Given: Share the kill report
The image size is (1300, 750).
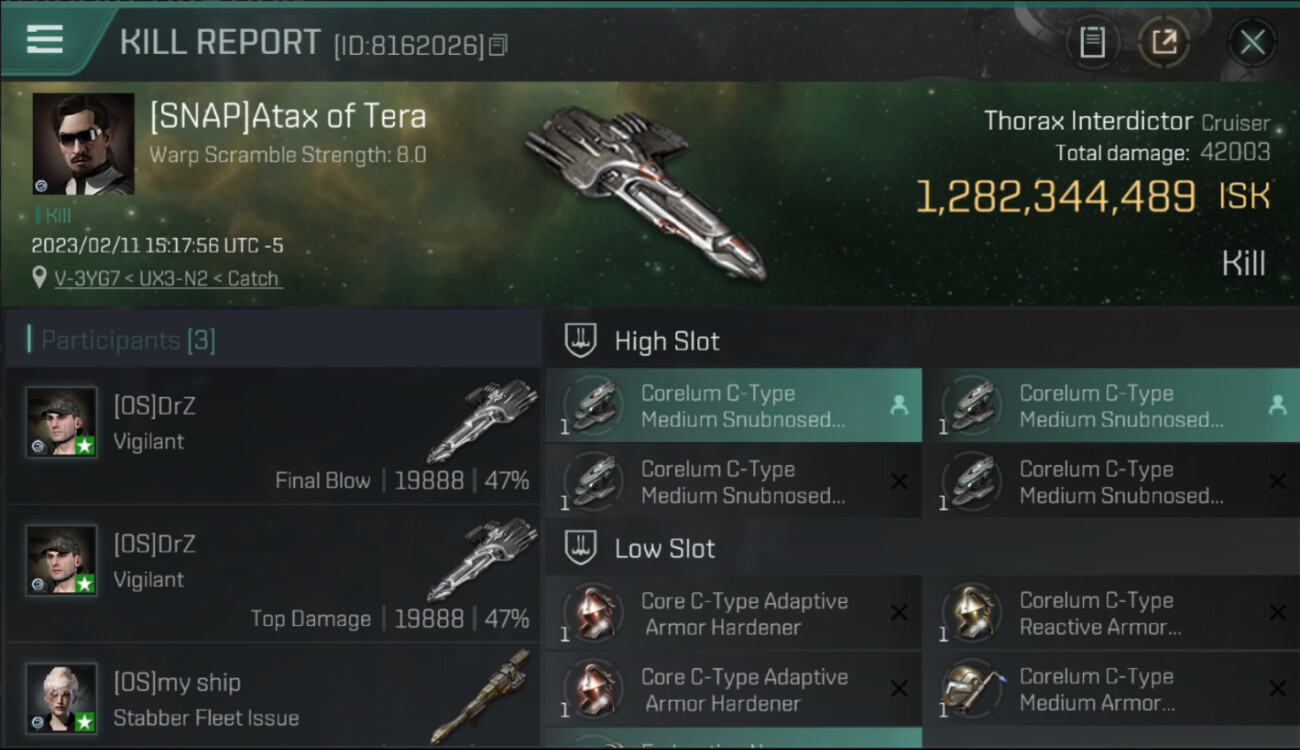Looking at the screenshot, I should [1164, 42].
